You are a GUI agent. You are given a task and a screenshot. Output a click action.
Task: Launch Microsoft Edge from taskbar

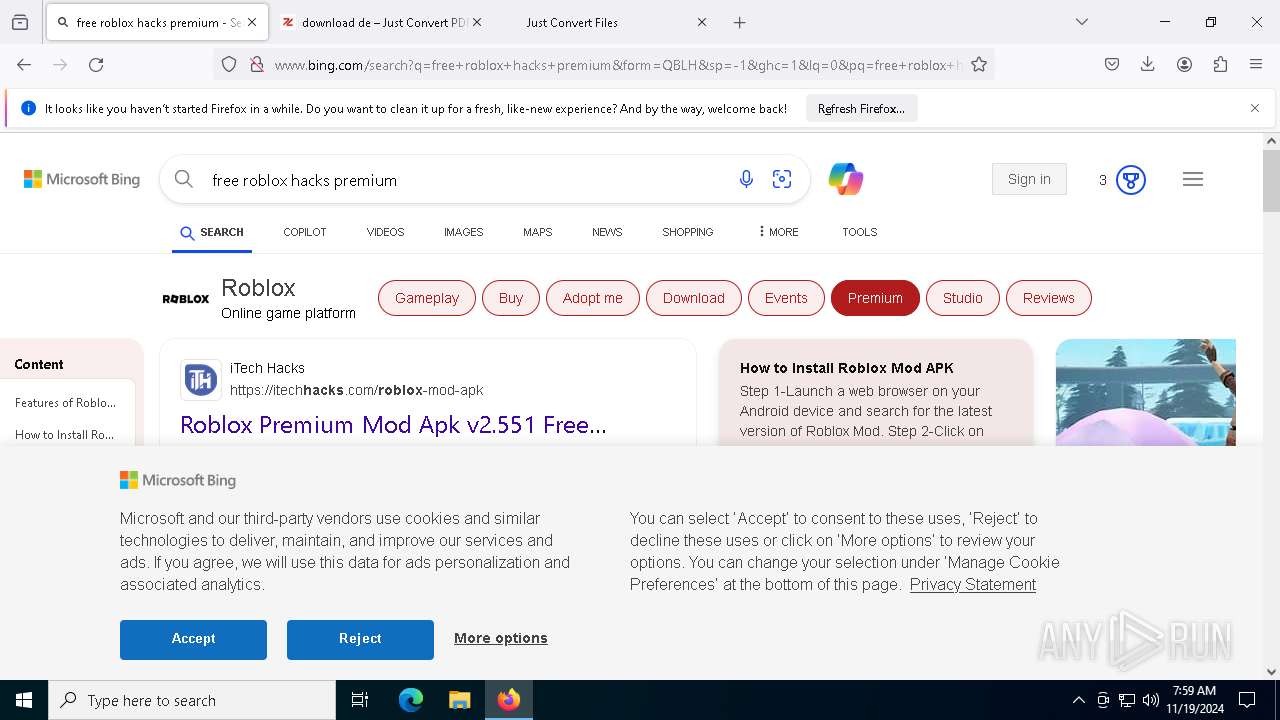click(x=411, y=700)
